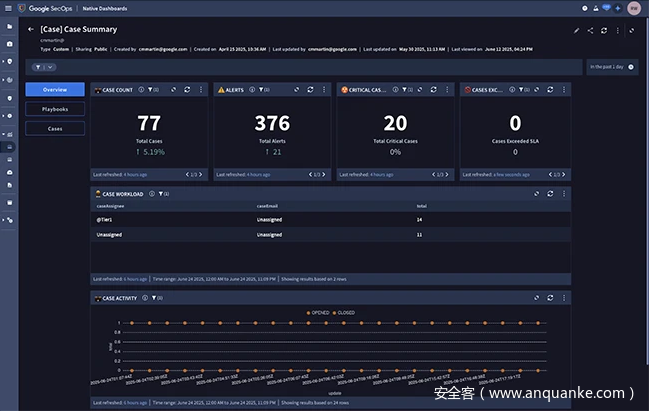The height and width of the screenshot is (412, 650).
Task: Click the share icon in dashboard header
Action: 590,30
